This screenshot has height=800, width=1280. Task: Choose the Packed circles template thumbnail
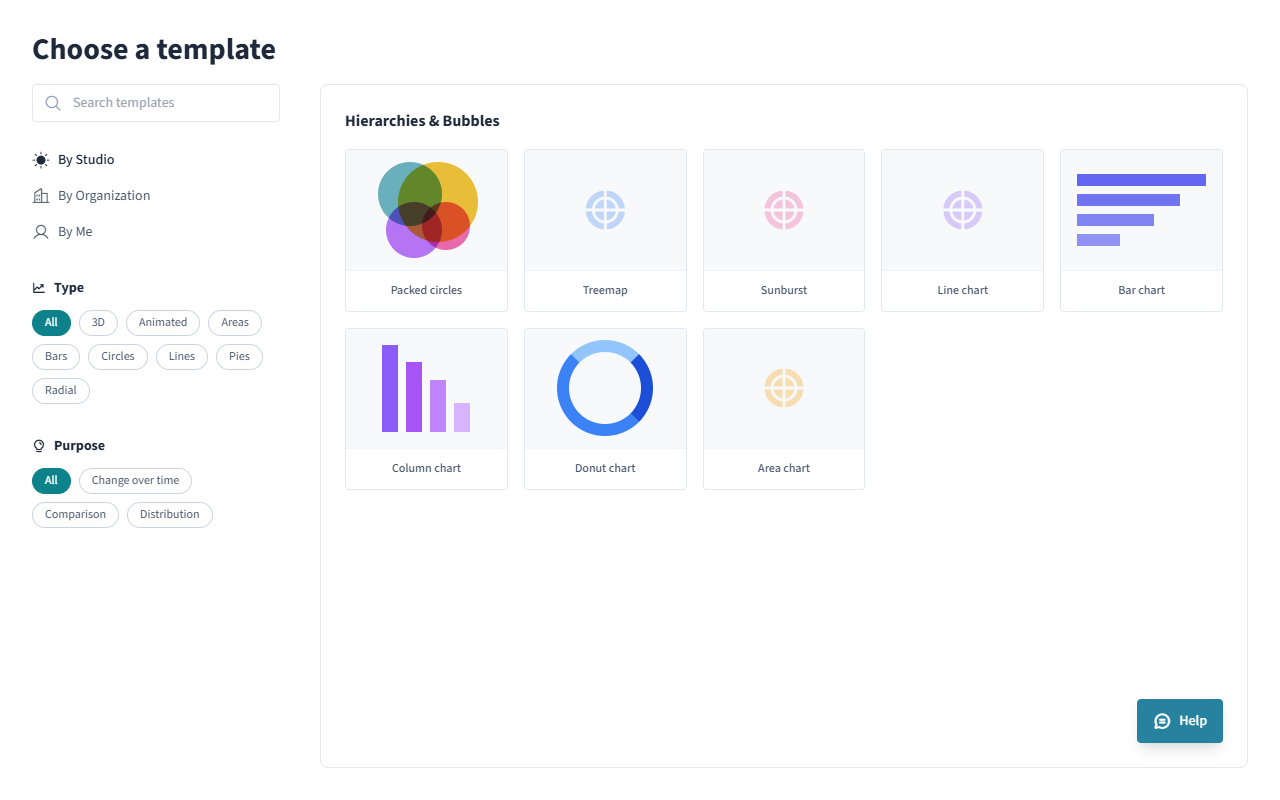coord(426,211)
